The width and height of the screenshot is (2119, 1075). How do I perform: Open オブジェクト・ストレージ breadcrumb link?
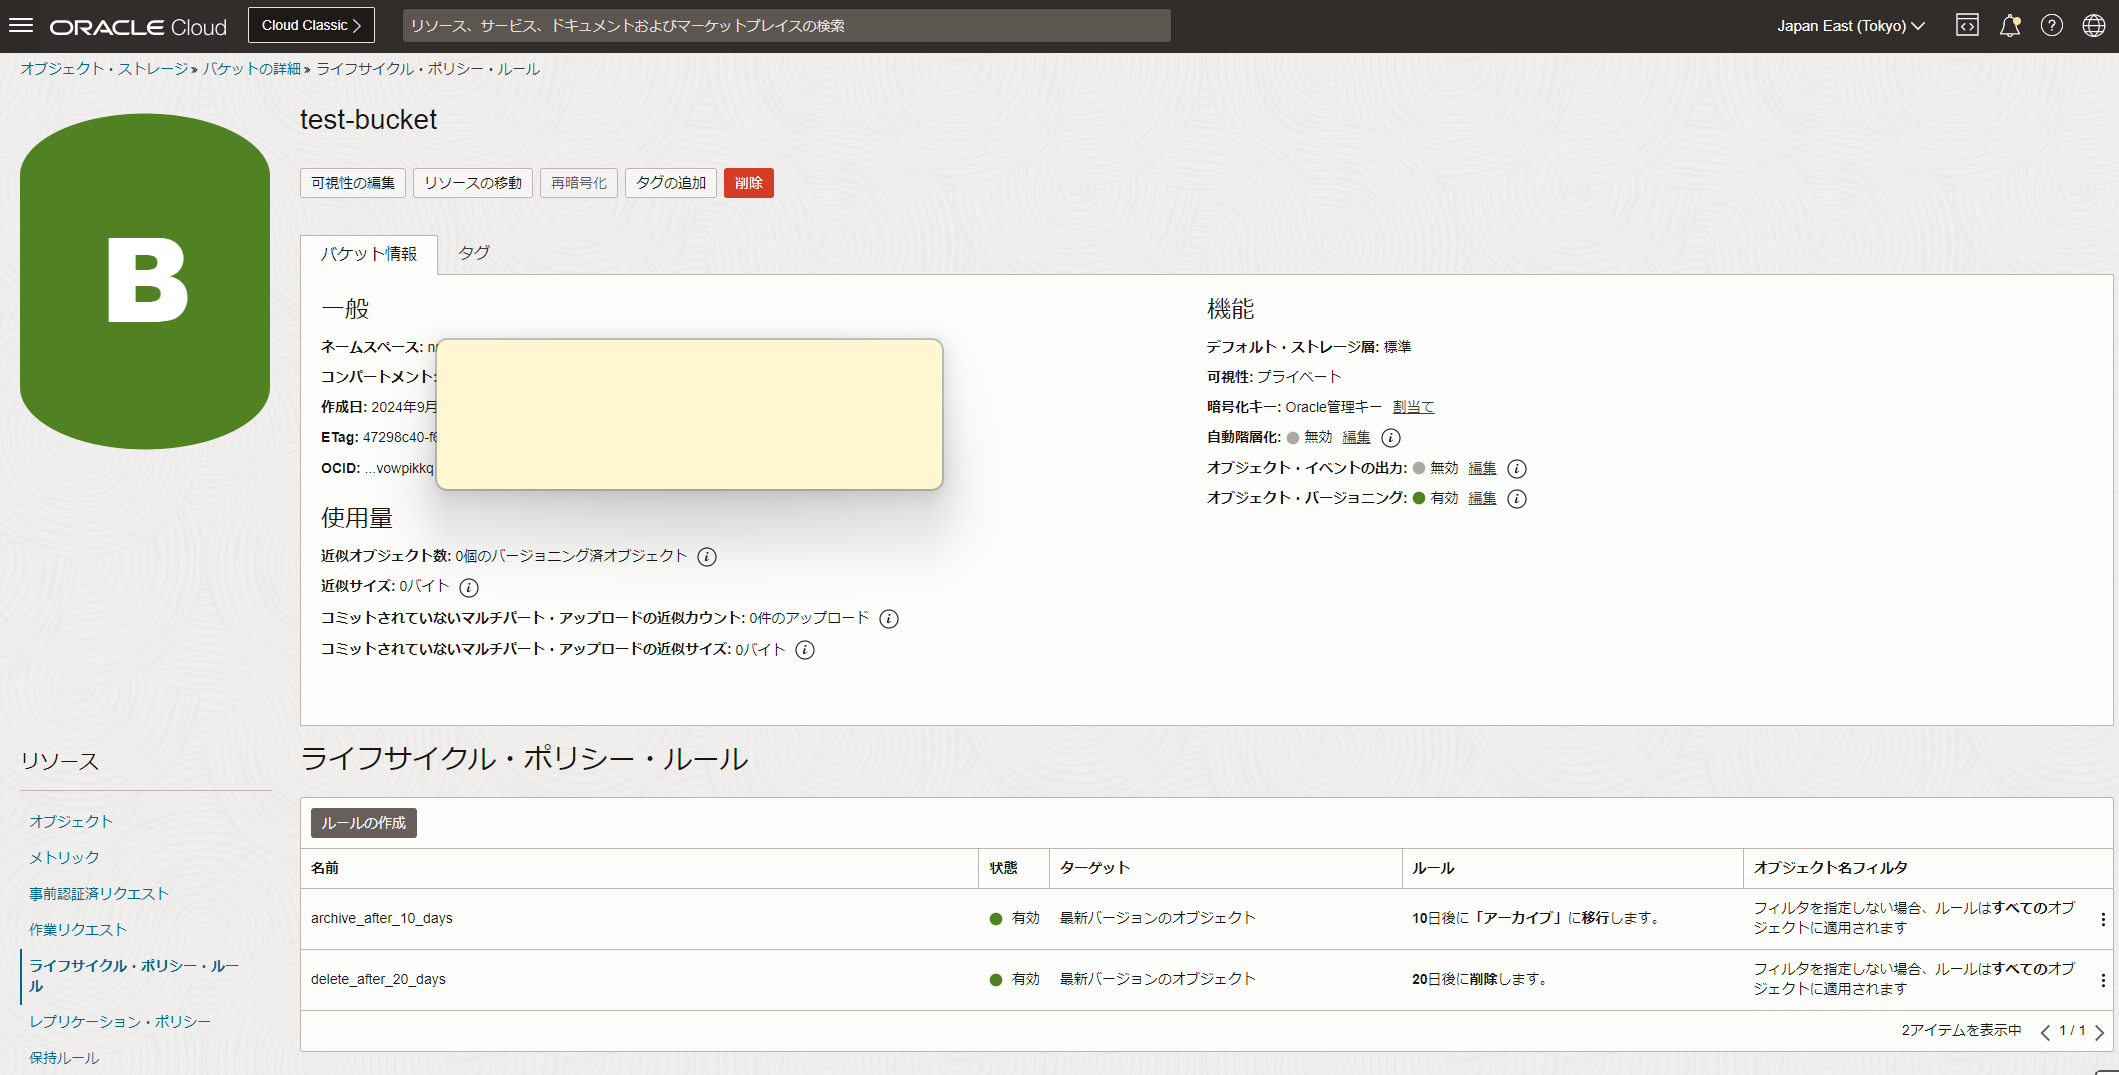(x=104, y=69)
